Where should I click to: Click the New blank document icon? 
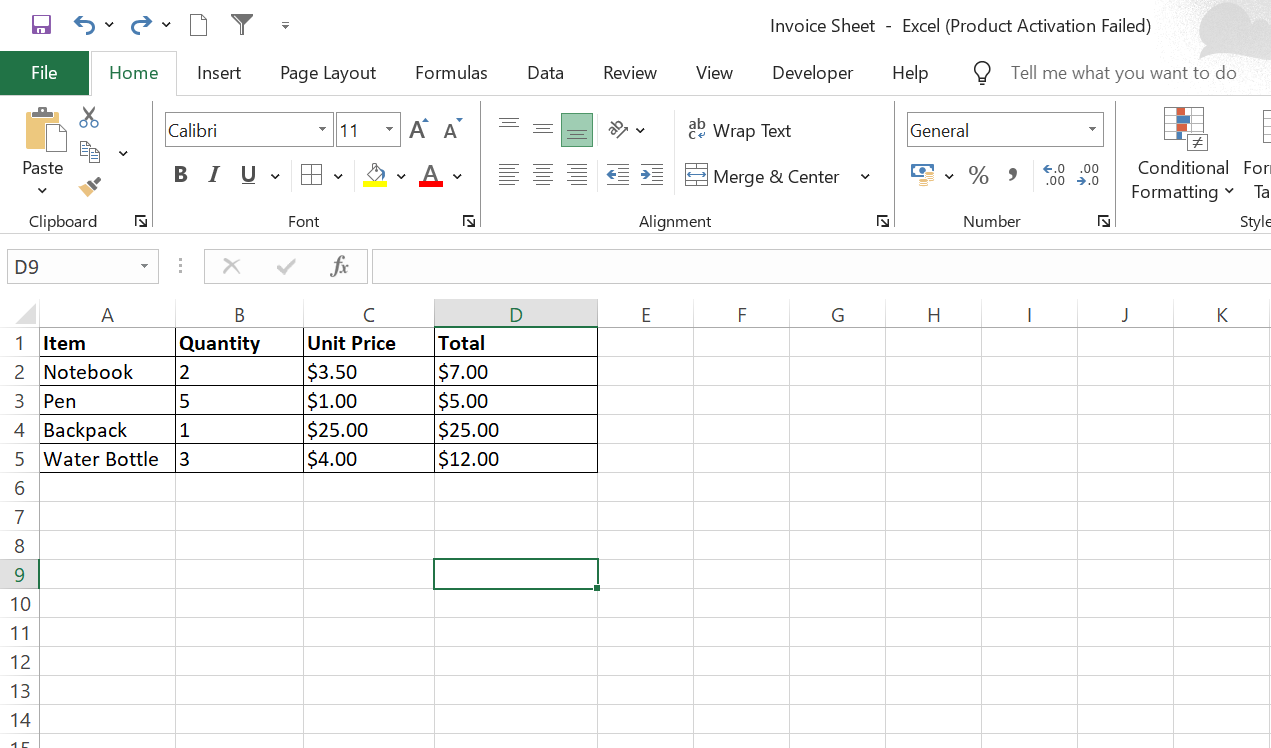point(198,25)
